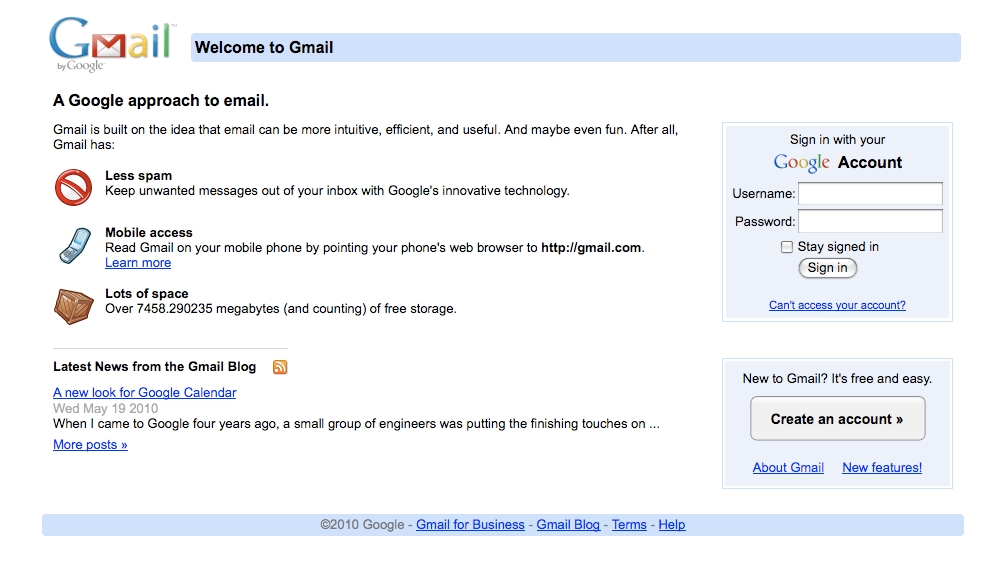Click the Help link in footer
995x574 pixels.
coord(672,525)
